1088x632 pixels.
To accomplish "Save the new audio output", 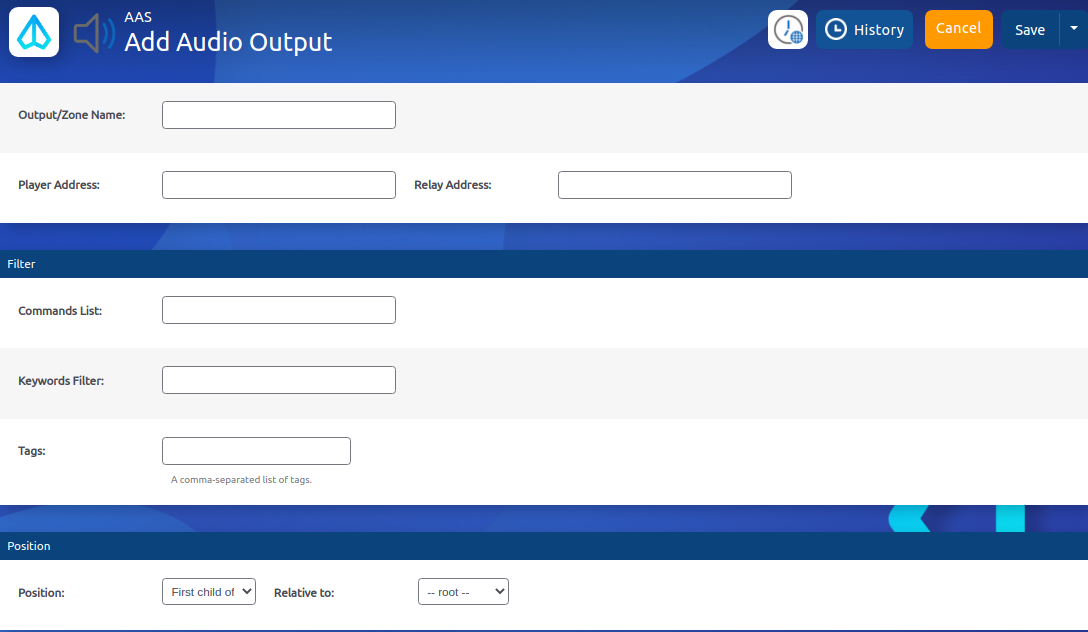I will point(1029,30).
